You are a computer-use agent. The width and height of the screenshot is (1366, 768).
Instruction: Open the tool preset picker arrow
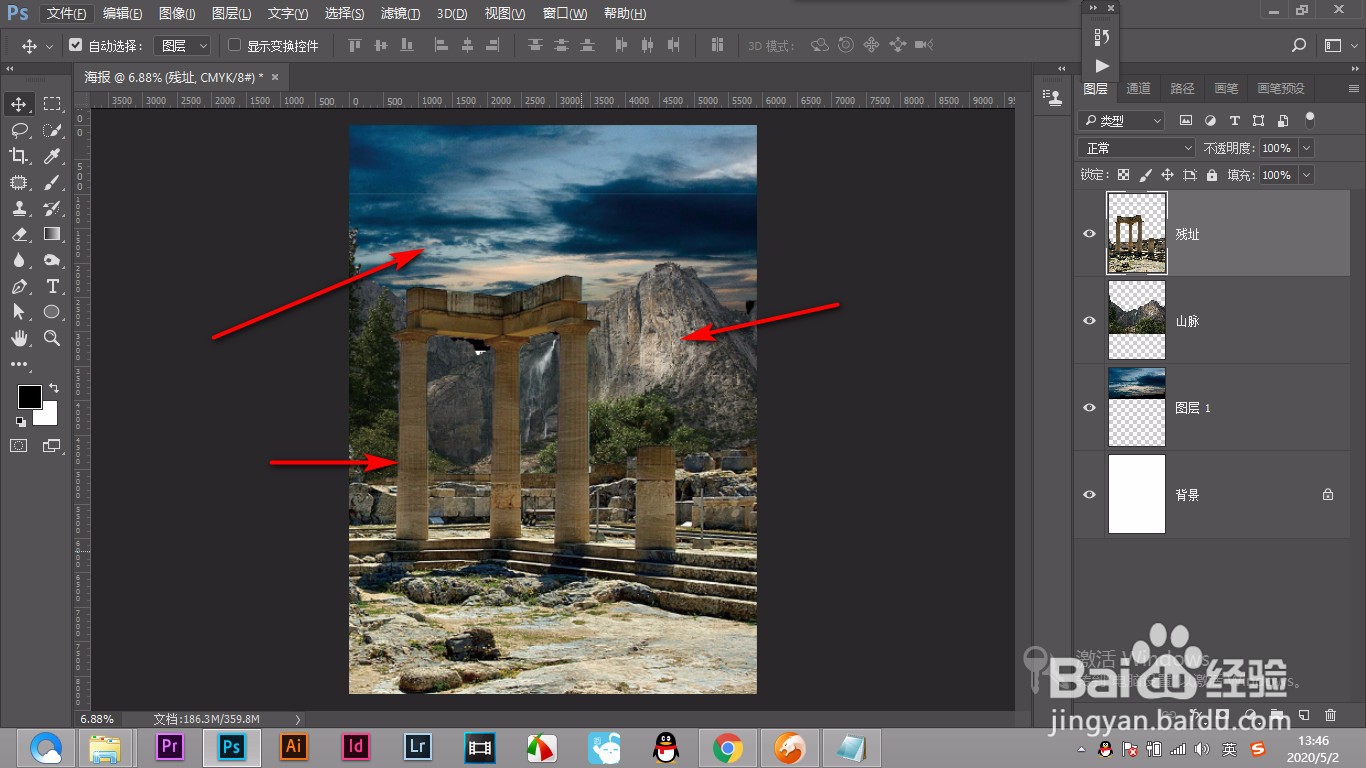click(50, 46)
